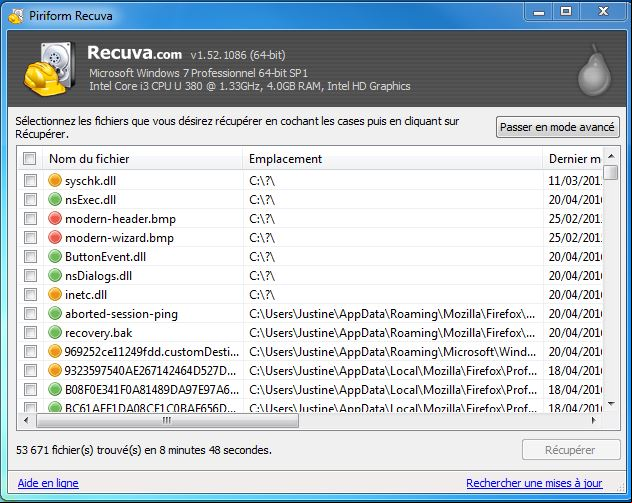Click orange status dot for syschk.dll
The image size is (632, 503).
click(x=55, y=180)
